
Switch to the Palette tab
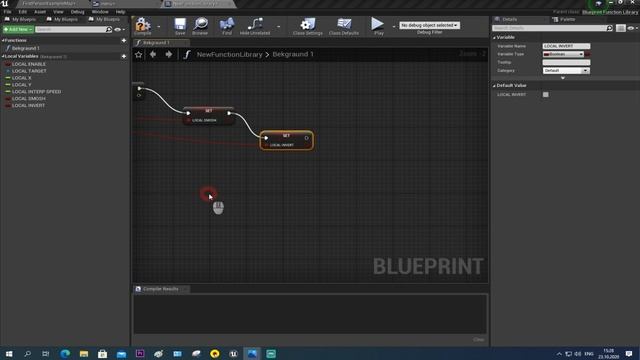[567, 19]
